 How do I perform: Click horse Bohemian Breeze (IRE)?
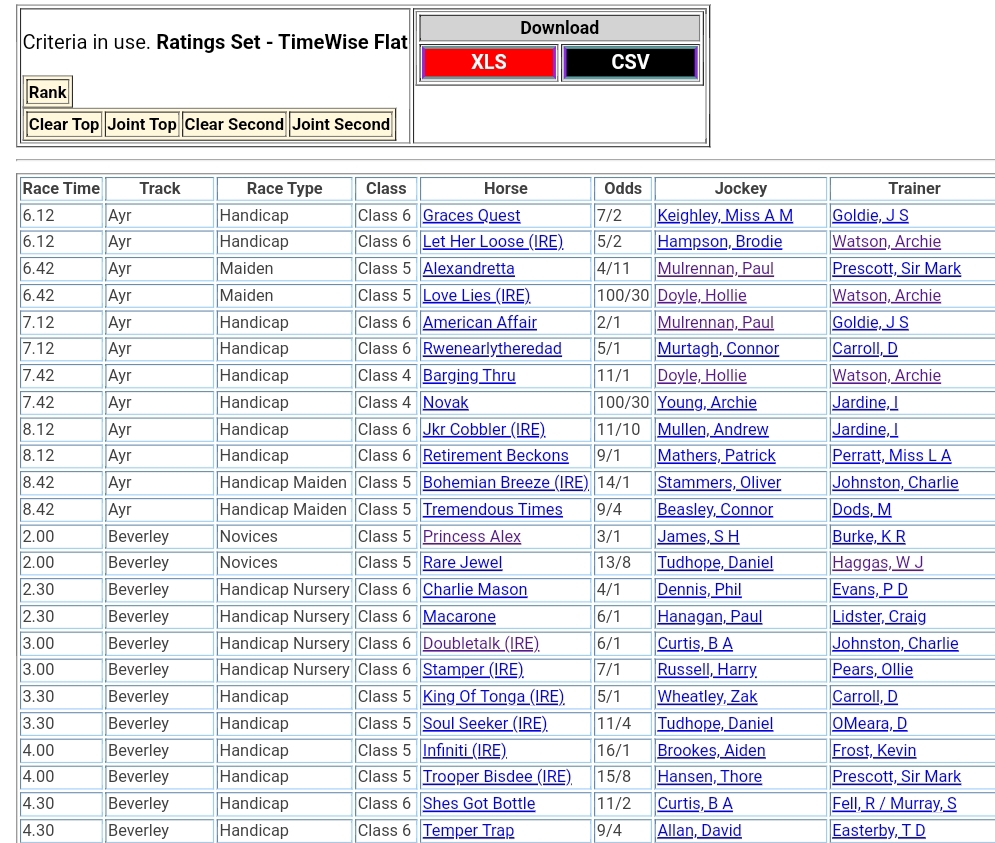505,483
